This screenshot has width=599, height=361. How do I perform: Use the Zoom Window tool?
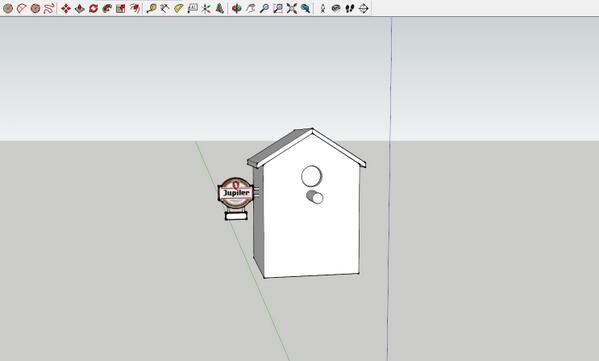click(278, 8)
